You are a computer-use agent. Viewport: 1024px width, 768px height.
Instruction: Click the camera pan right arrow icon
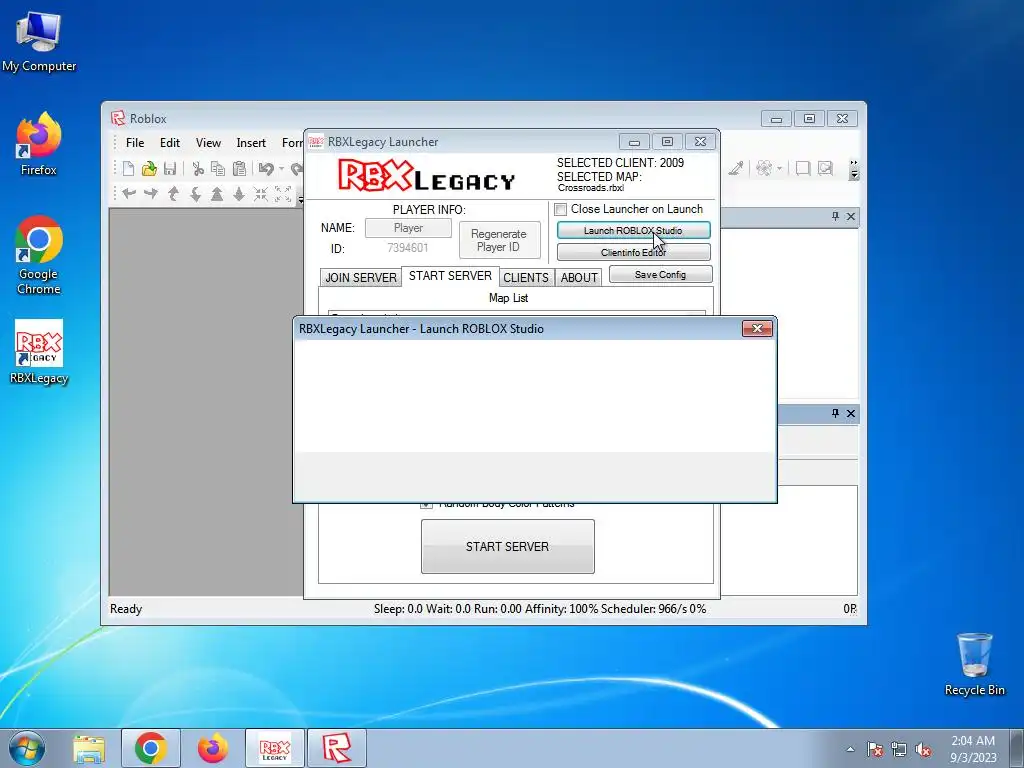point(151,193)
